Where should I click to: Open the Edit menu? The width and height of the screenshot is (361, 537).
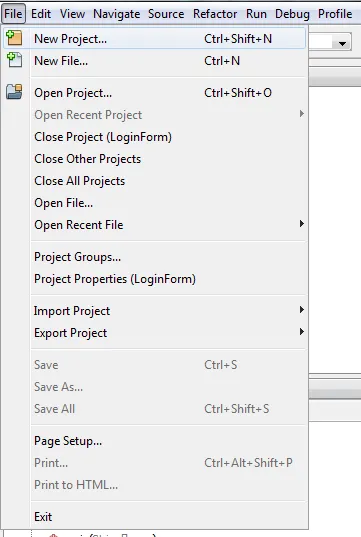click(x=41, y=14)
